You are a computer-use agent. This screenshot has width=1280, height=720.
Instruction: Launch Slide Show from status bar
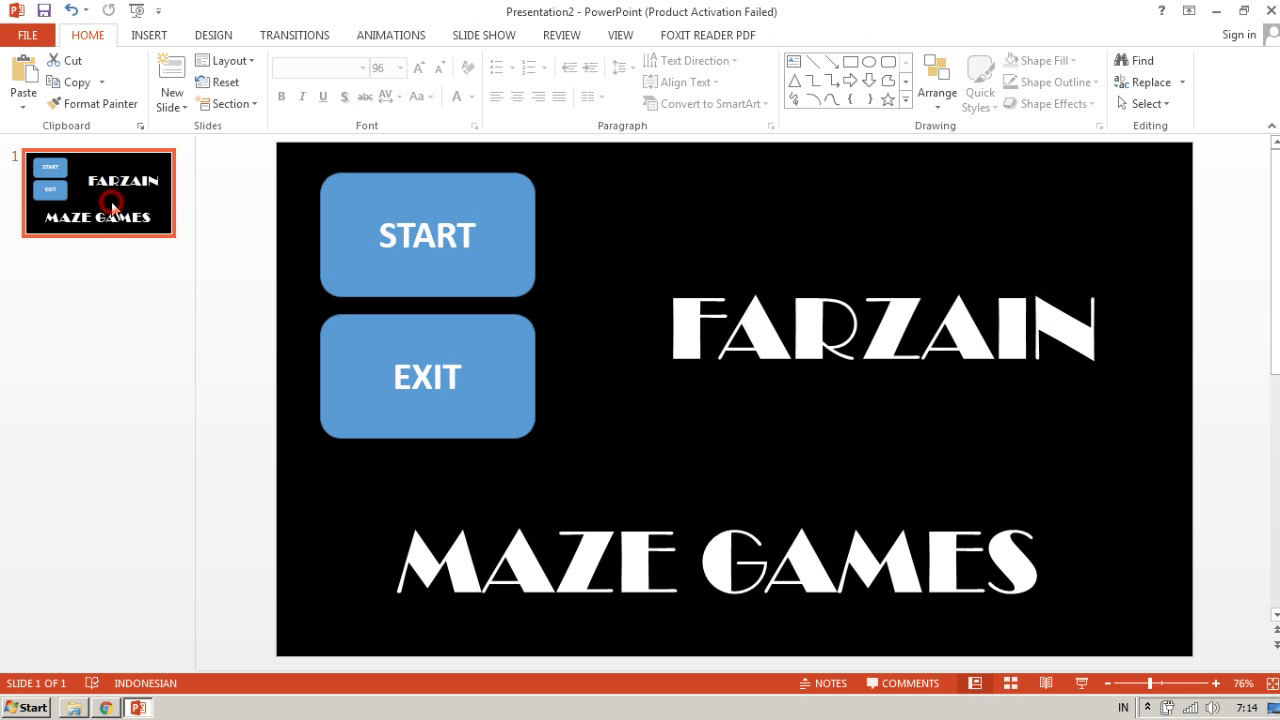1081,683
